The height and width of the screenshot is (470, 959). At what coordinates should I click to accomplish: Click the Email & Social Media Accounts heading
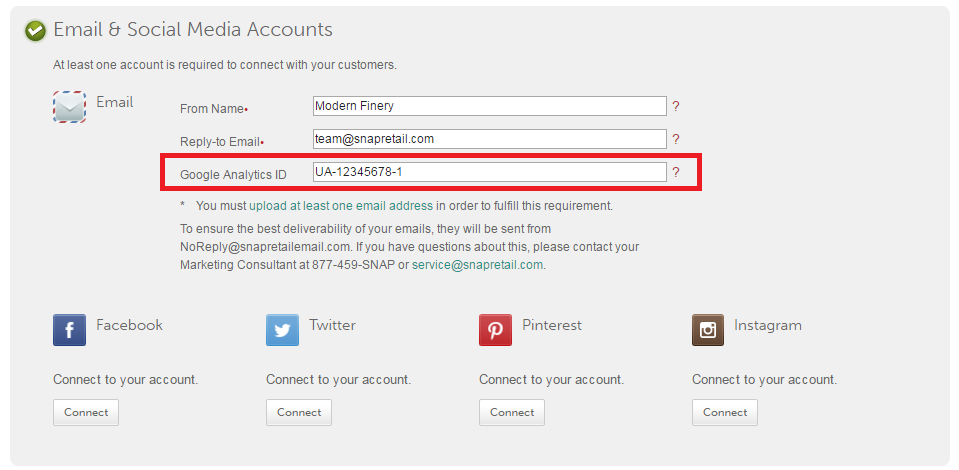(x=193, y=30)
